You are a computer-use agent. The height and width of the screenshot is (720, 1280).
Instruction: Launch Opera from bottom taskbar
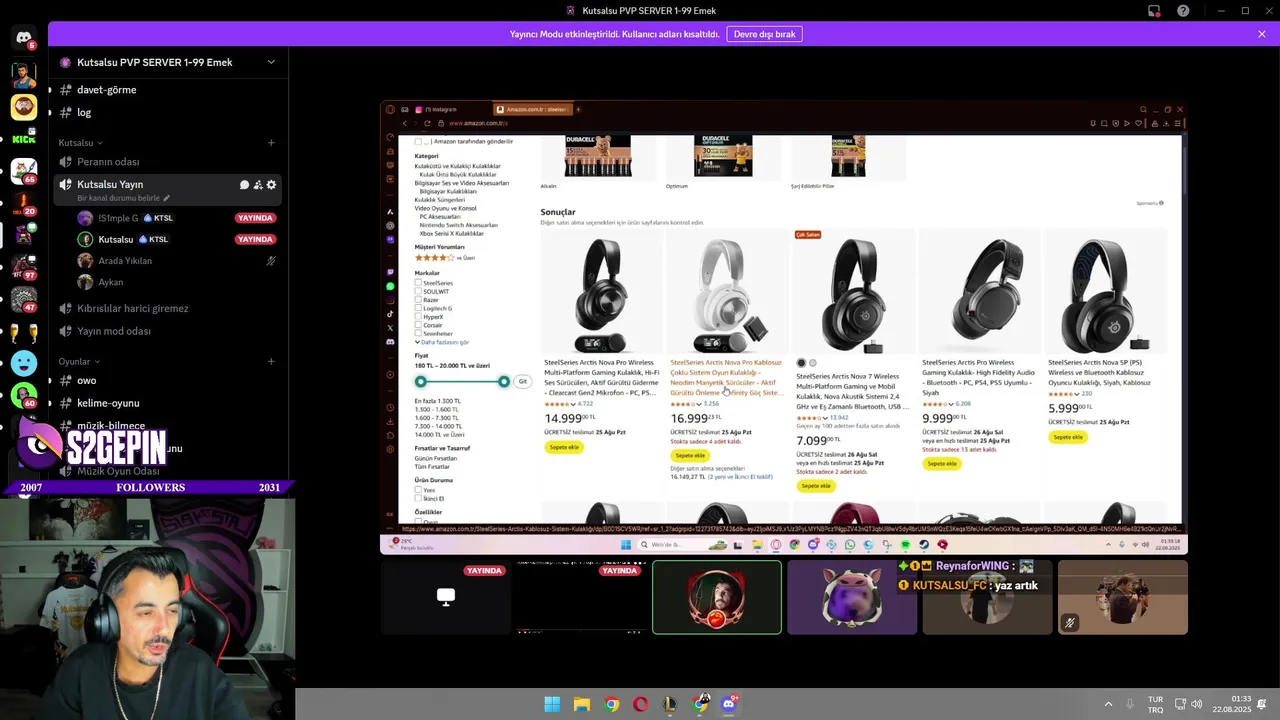pos(640,704)
